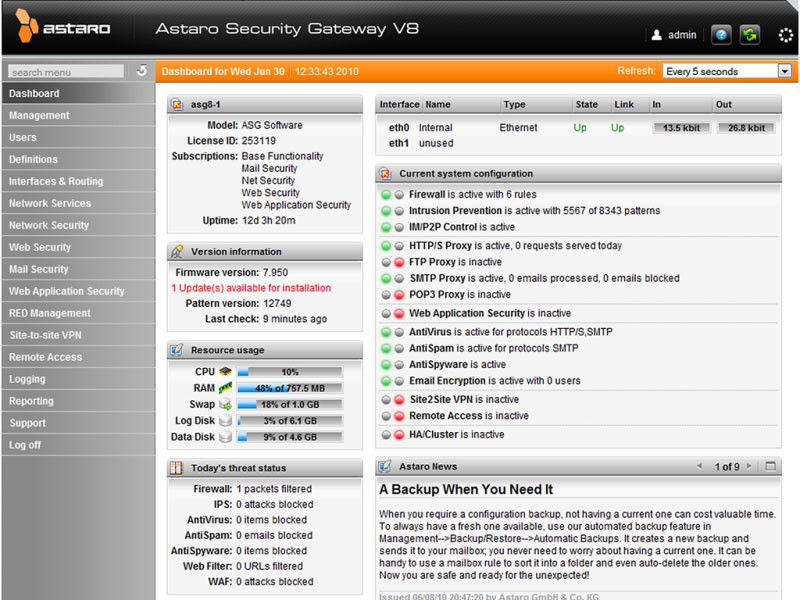Toggle the IM/P2P Control status indicator

[x=392, y=227]
